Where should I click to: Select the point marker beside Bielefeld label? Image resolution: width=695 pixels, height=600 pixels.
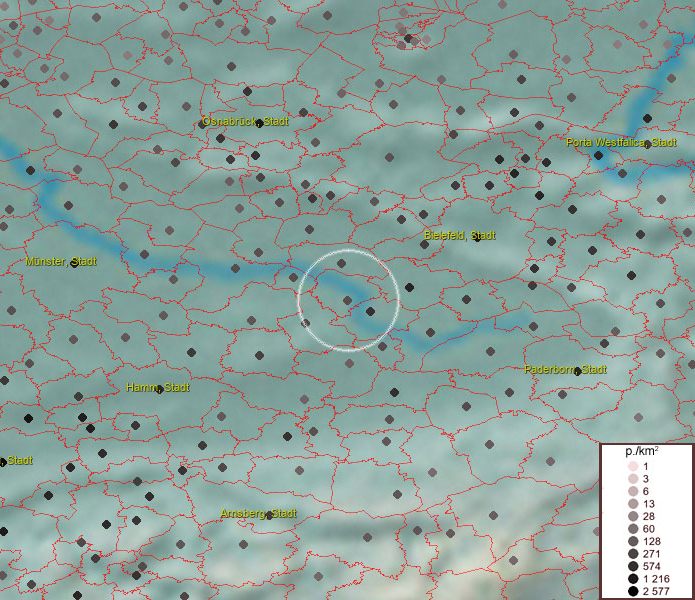477,238
